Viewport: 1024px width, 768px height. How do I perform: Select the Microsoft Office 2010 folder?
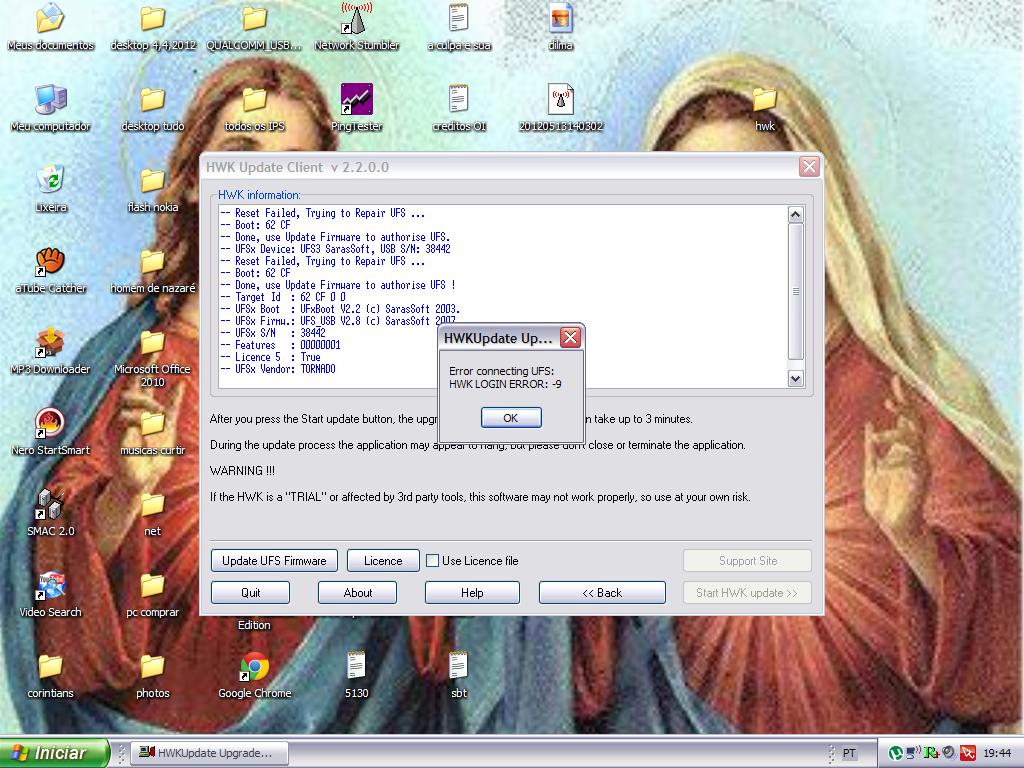153,358
